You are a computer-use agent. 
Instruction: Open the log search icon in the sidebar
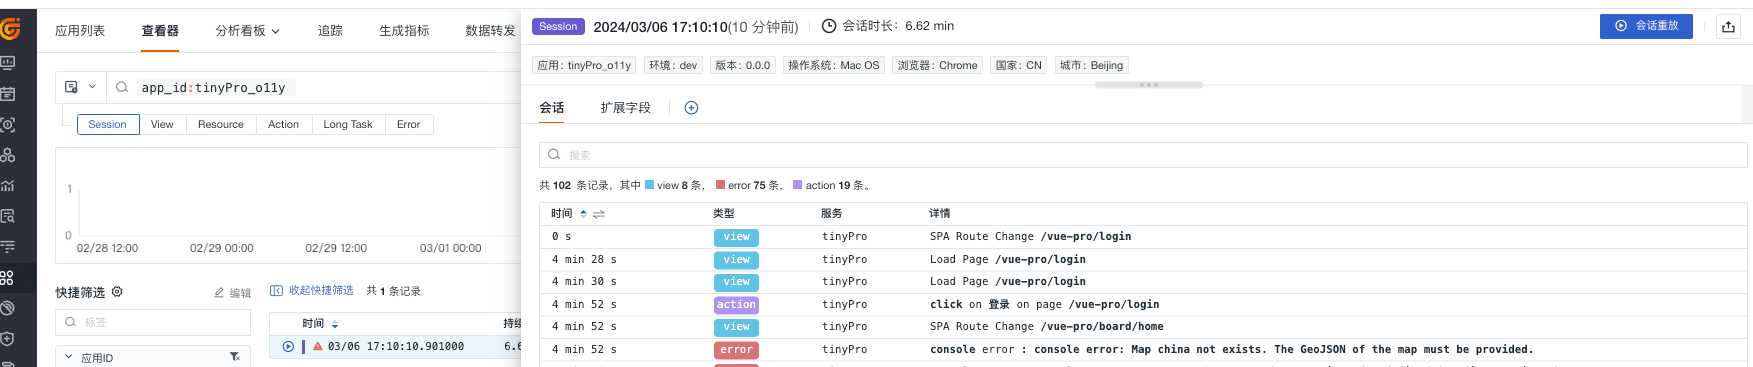click(x=8, y=216)
